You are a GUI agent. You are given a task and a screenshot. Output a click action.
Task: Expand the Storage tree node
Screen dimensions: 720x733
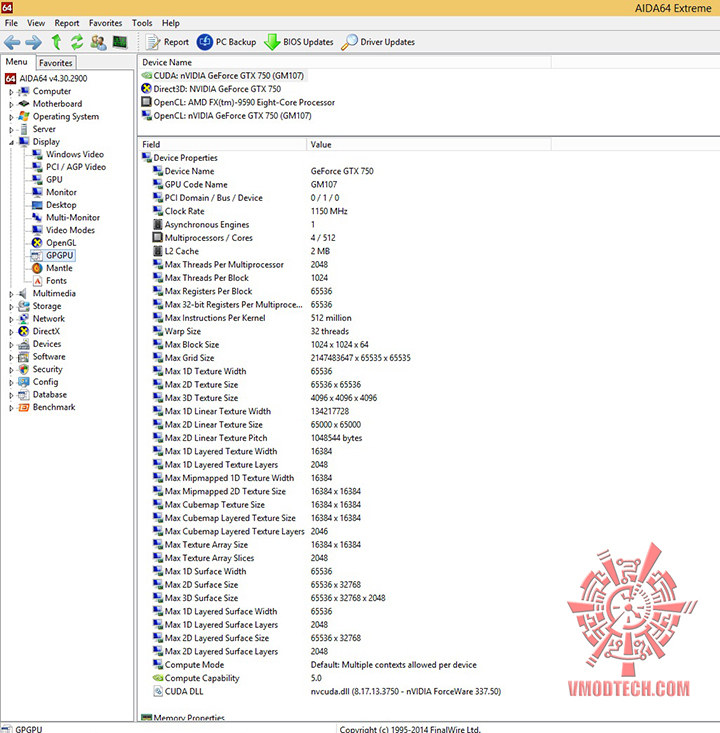[11, 307]
